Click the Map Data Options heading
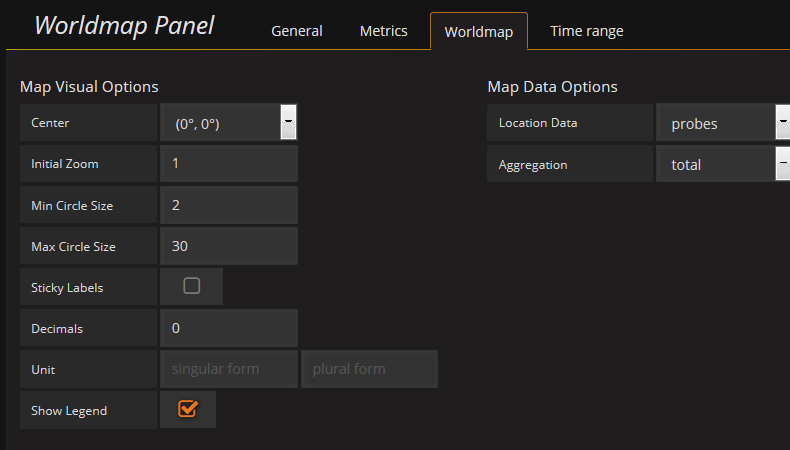790x450 pixels. tap(552, 87)
